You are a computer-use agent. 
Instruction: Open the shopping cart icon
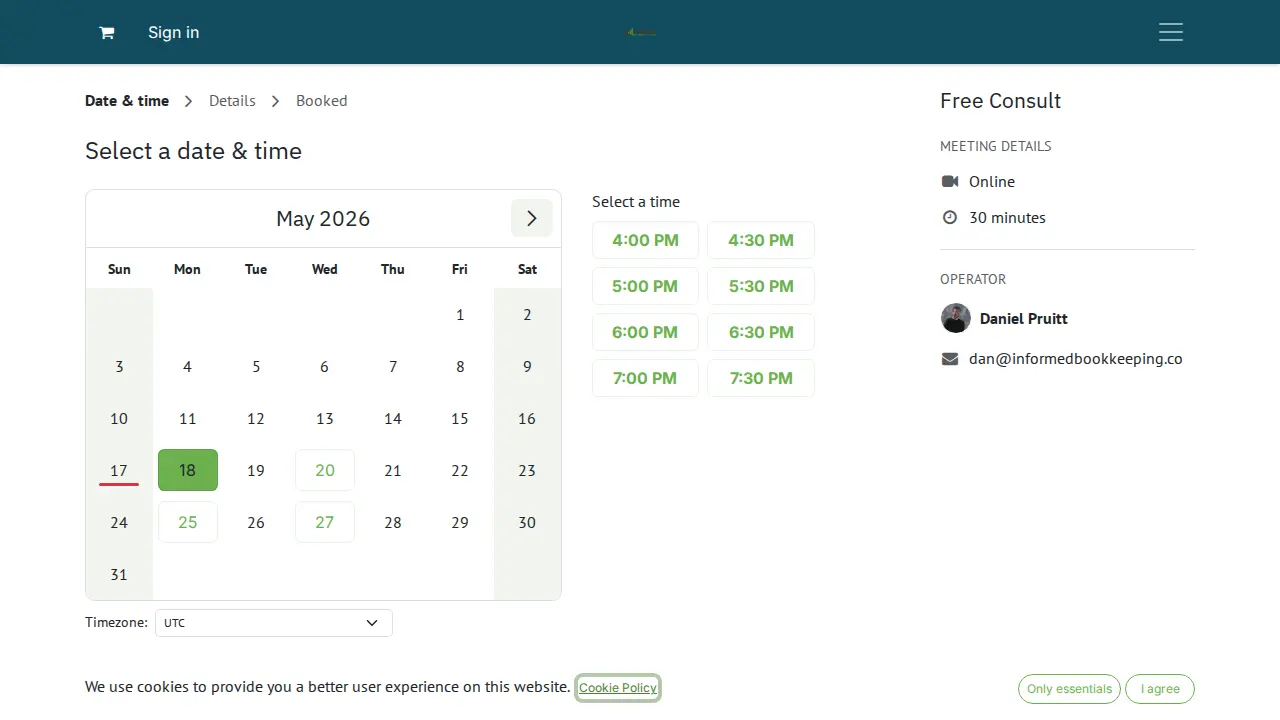106,32
